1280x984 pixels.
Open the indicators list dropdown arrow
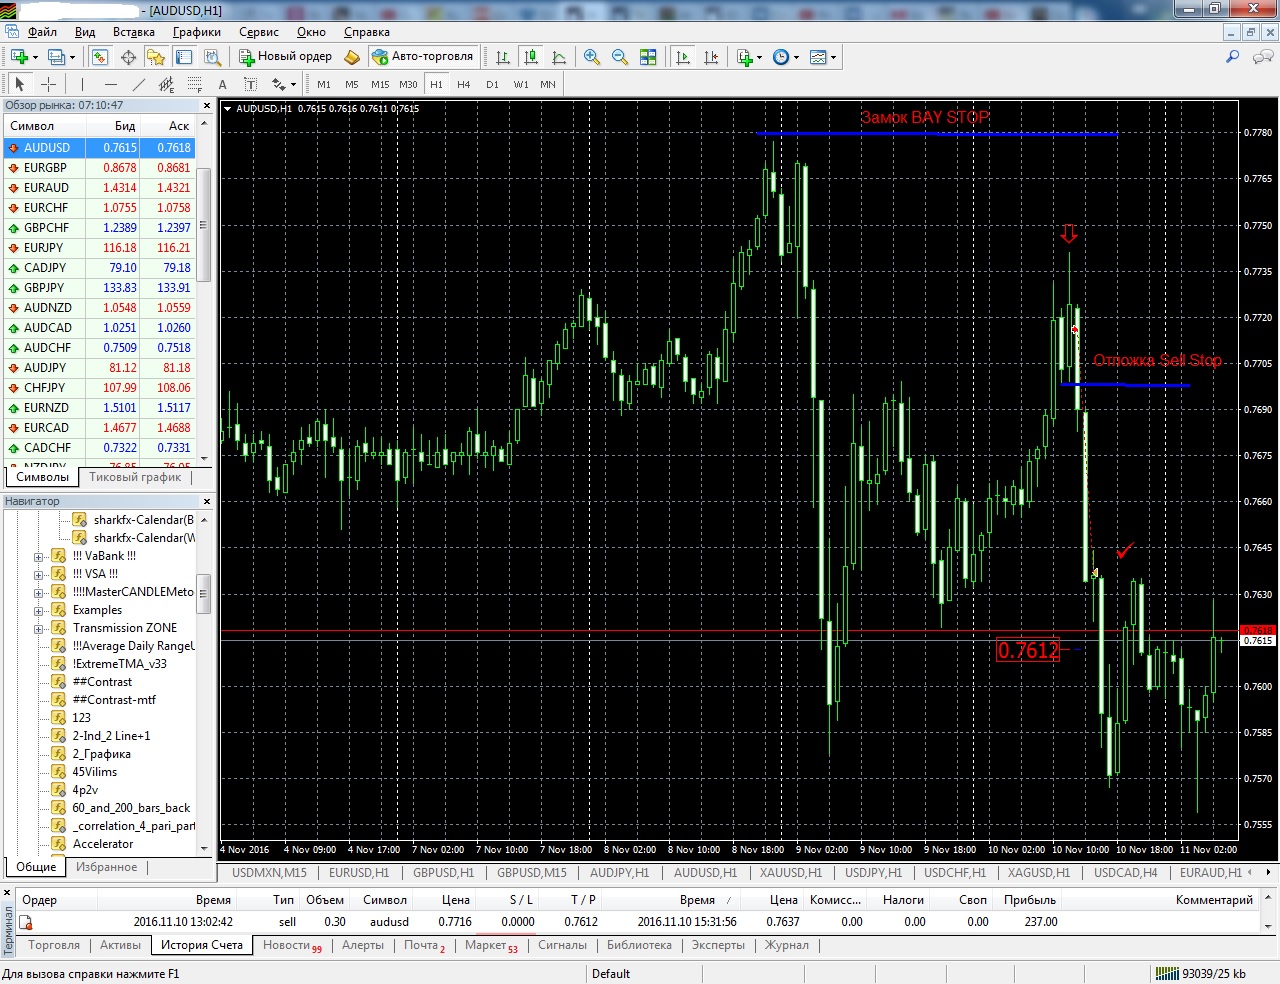click(x=760, y=57)
